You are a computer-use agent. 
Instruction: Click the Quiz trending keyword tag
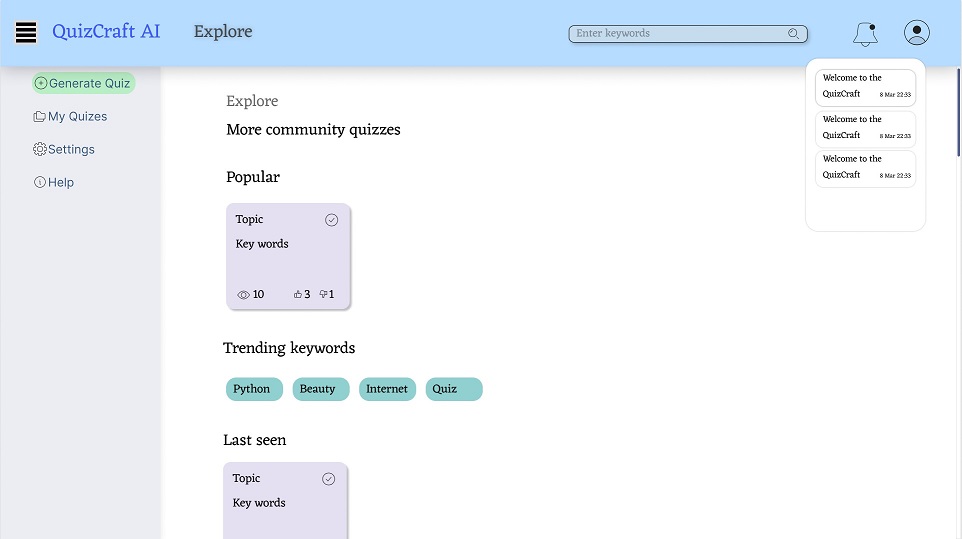454,389
